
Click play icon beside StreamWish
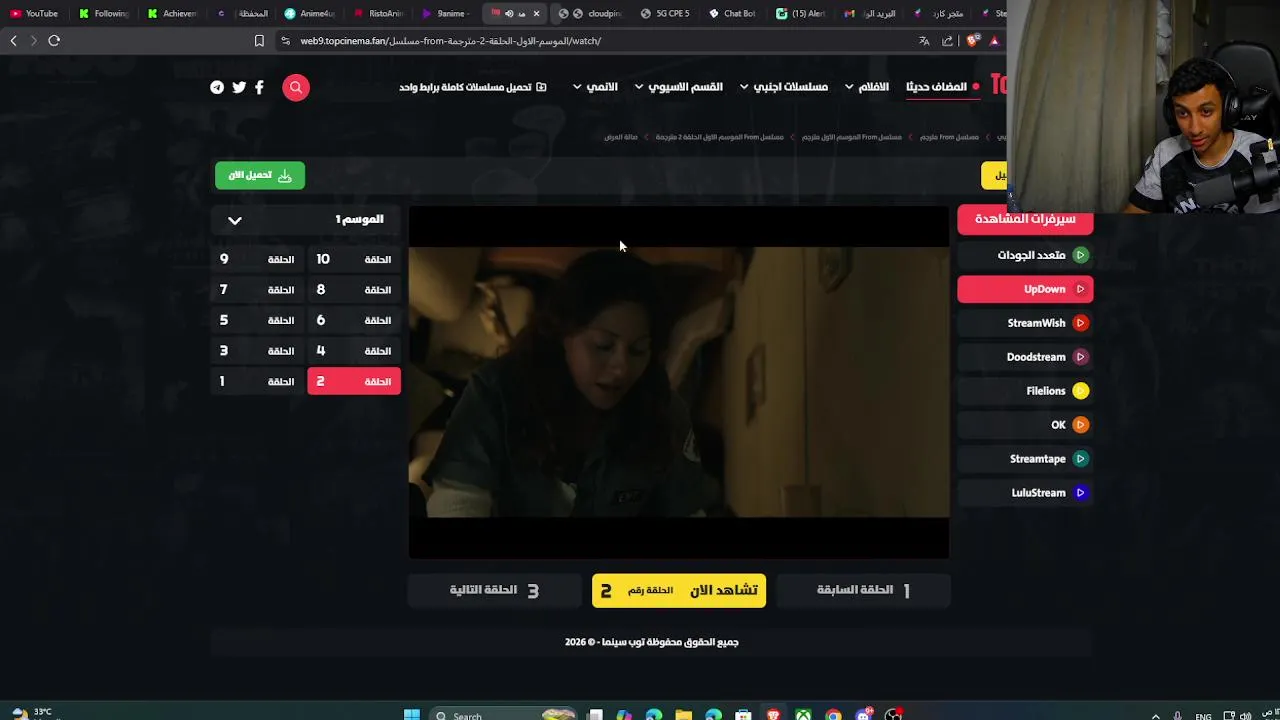tap(1080, 323)
